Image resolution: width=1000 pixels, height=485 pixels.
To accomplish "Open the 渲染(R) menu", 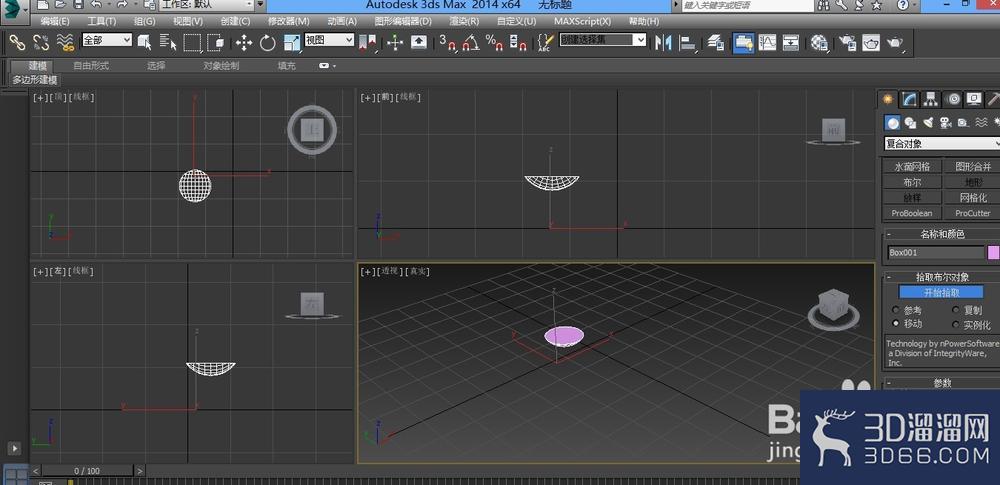I will [x=464, y=21].
